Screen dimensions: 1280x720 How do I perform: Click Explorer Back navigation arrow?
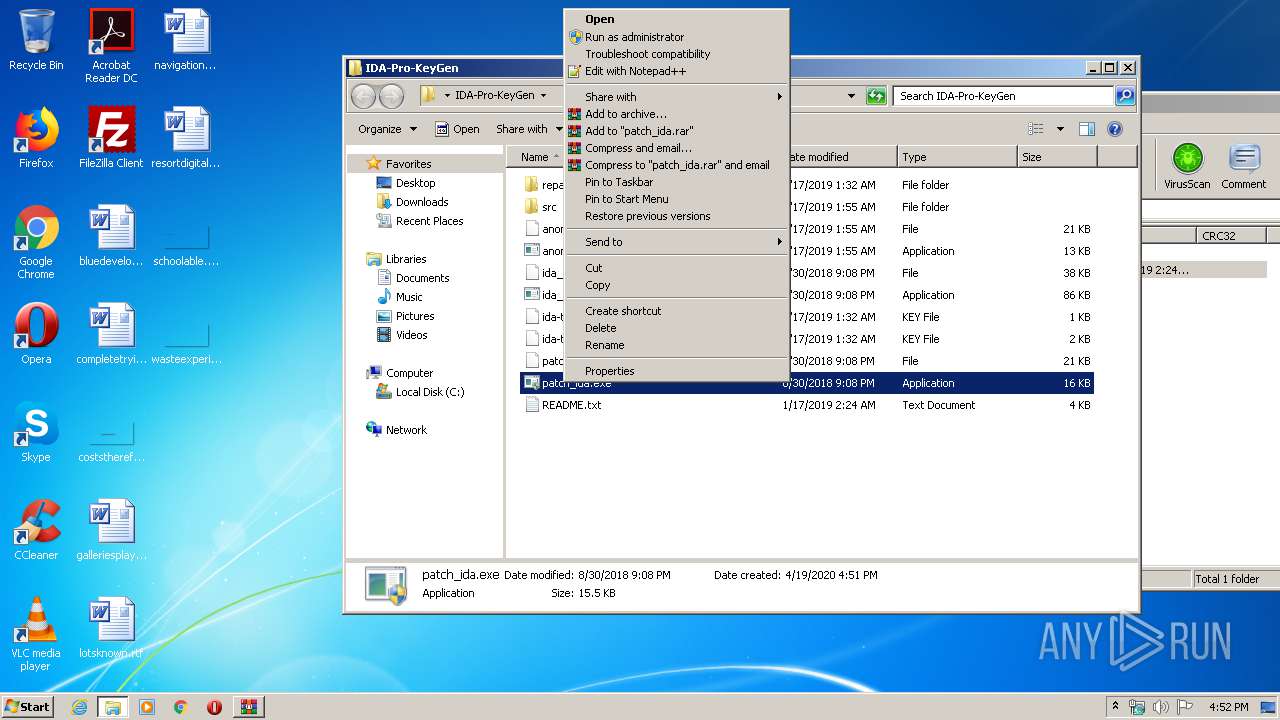coord(363,96)
